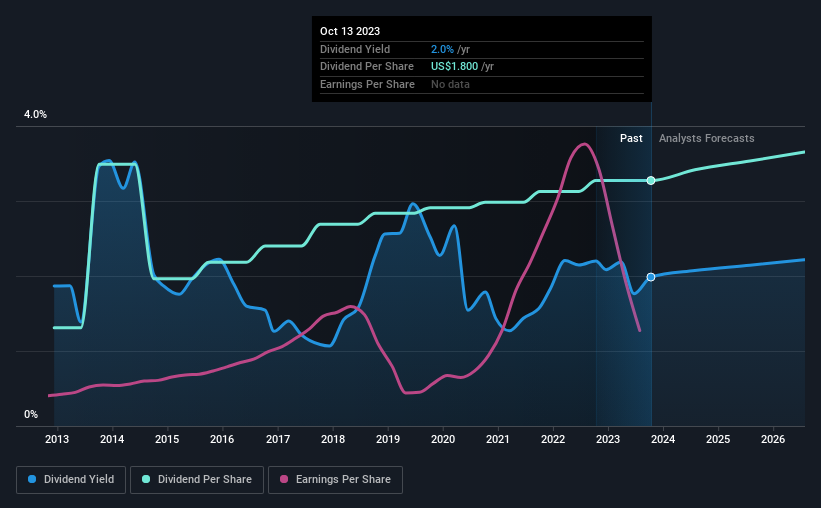Click the 4.0% y-axis label
Image resolution: width=821 pixels, height=508 pixels.
coord(35,115)
